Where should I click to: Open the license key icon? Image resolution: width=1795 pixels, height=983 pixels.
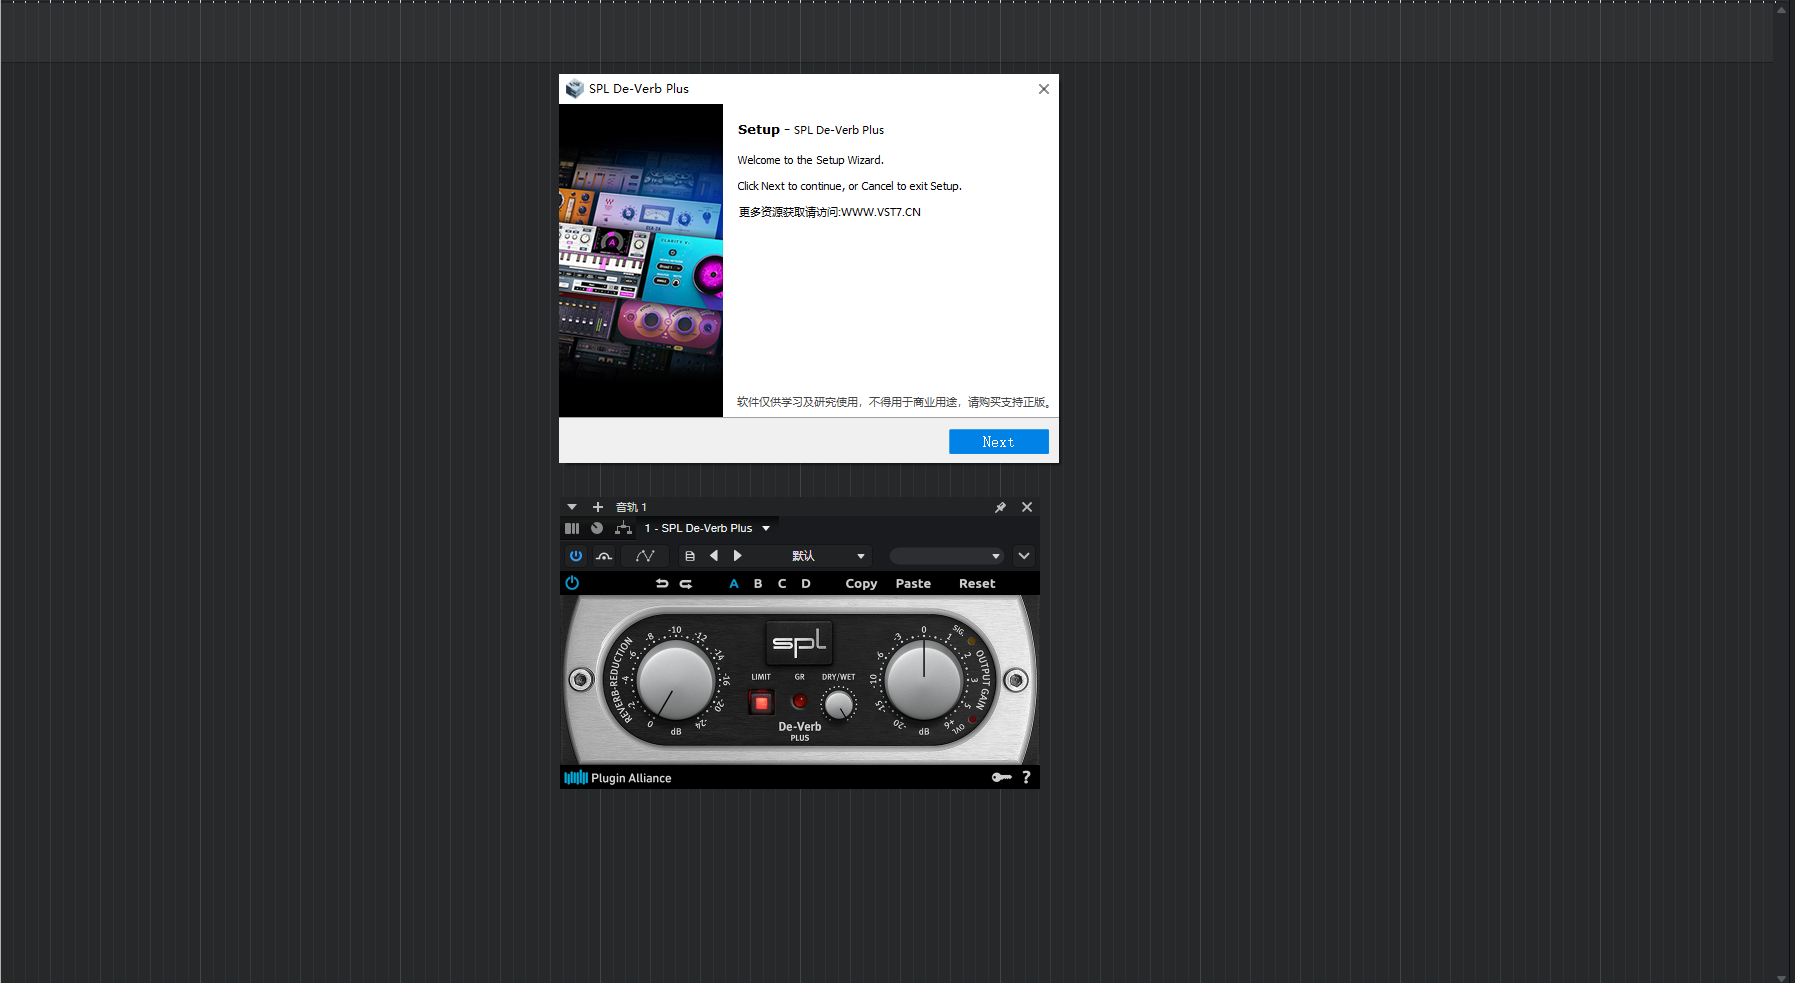[x=1001, y=777]
